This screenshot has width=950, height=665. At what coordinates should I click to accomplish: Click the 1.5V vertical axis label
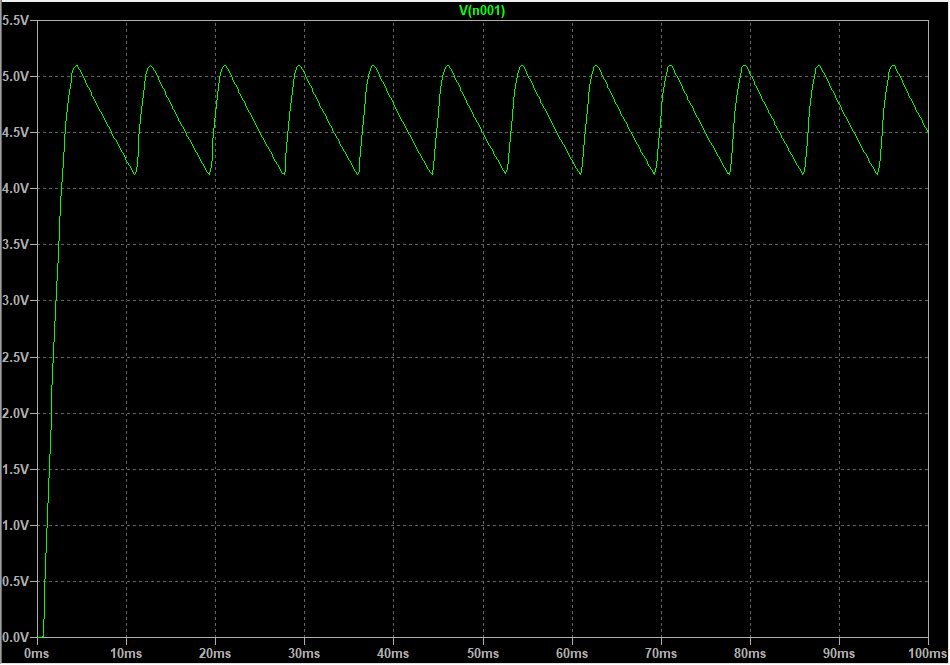coord(15,469)
